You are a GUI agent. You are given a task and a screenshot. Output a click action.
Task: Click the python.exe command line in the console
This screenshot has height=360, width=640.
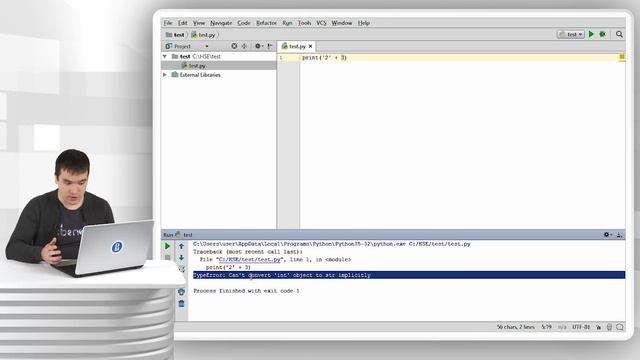[331, 244]
